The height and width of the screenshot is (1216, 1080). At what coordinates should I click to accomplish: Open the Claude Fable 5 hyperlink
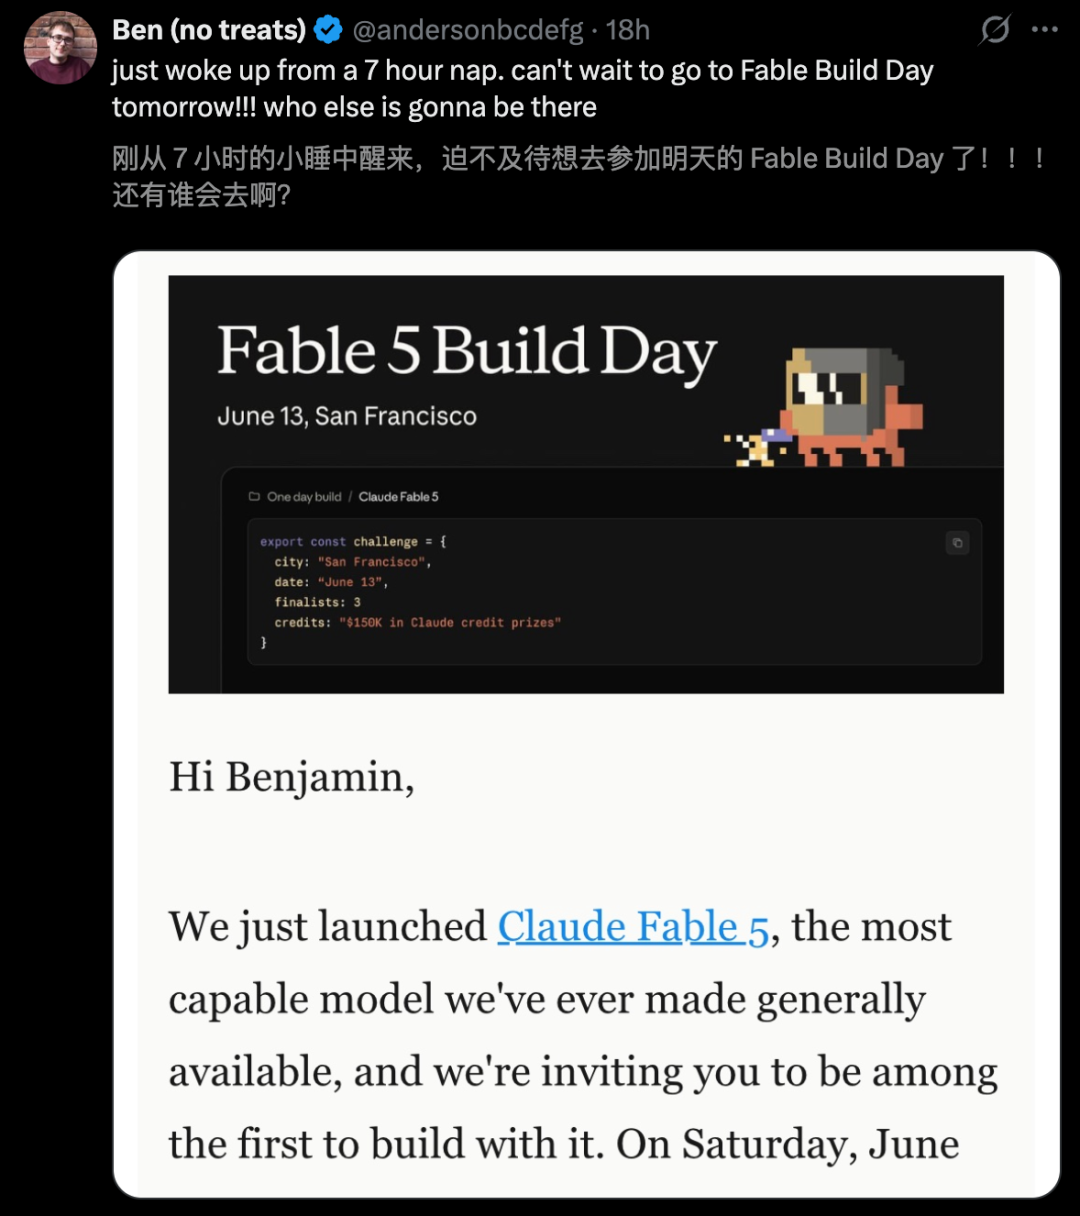(x=633, y=927)
